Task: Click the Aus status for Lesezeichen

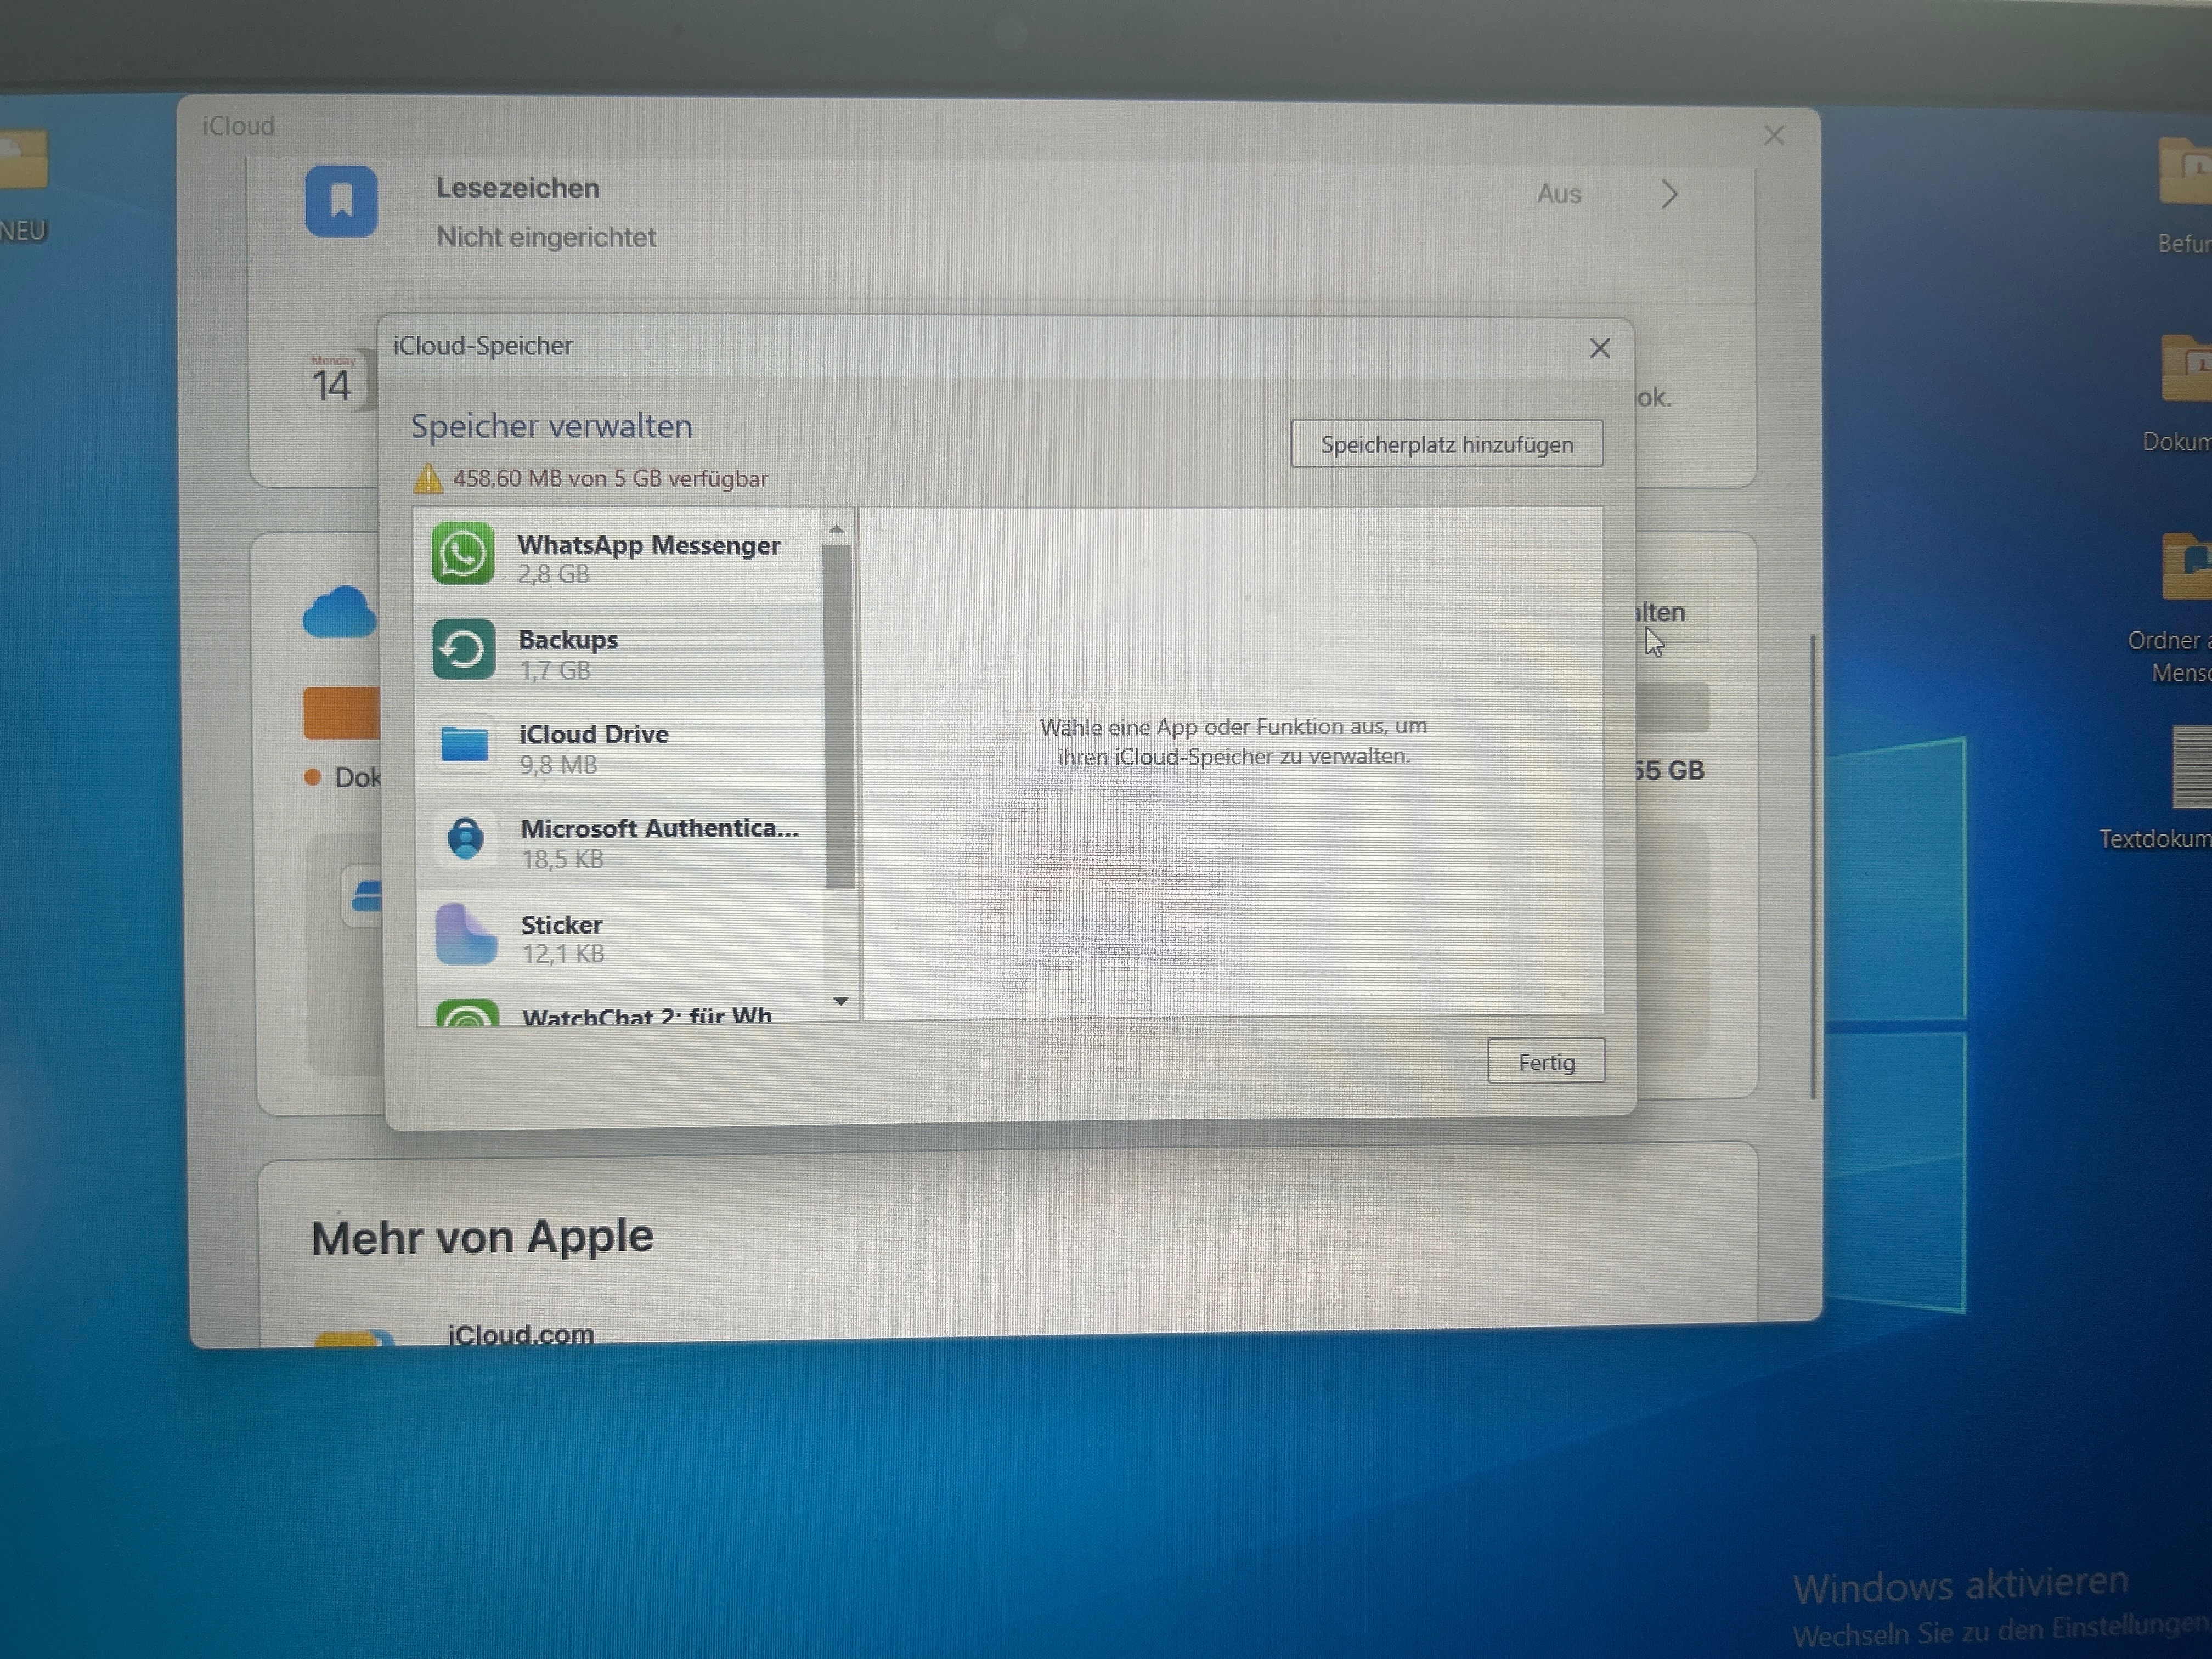Action: click(1558, 194)
